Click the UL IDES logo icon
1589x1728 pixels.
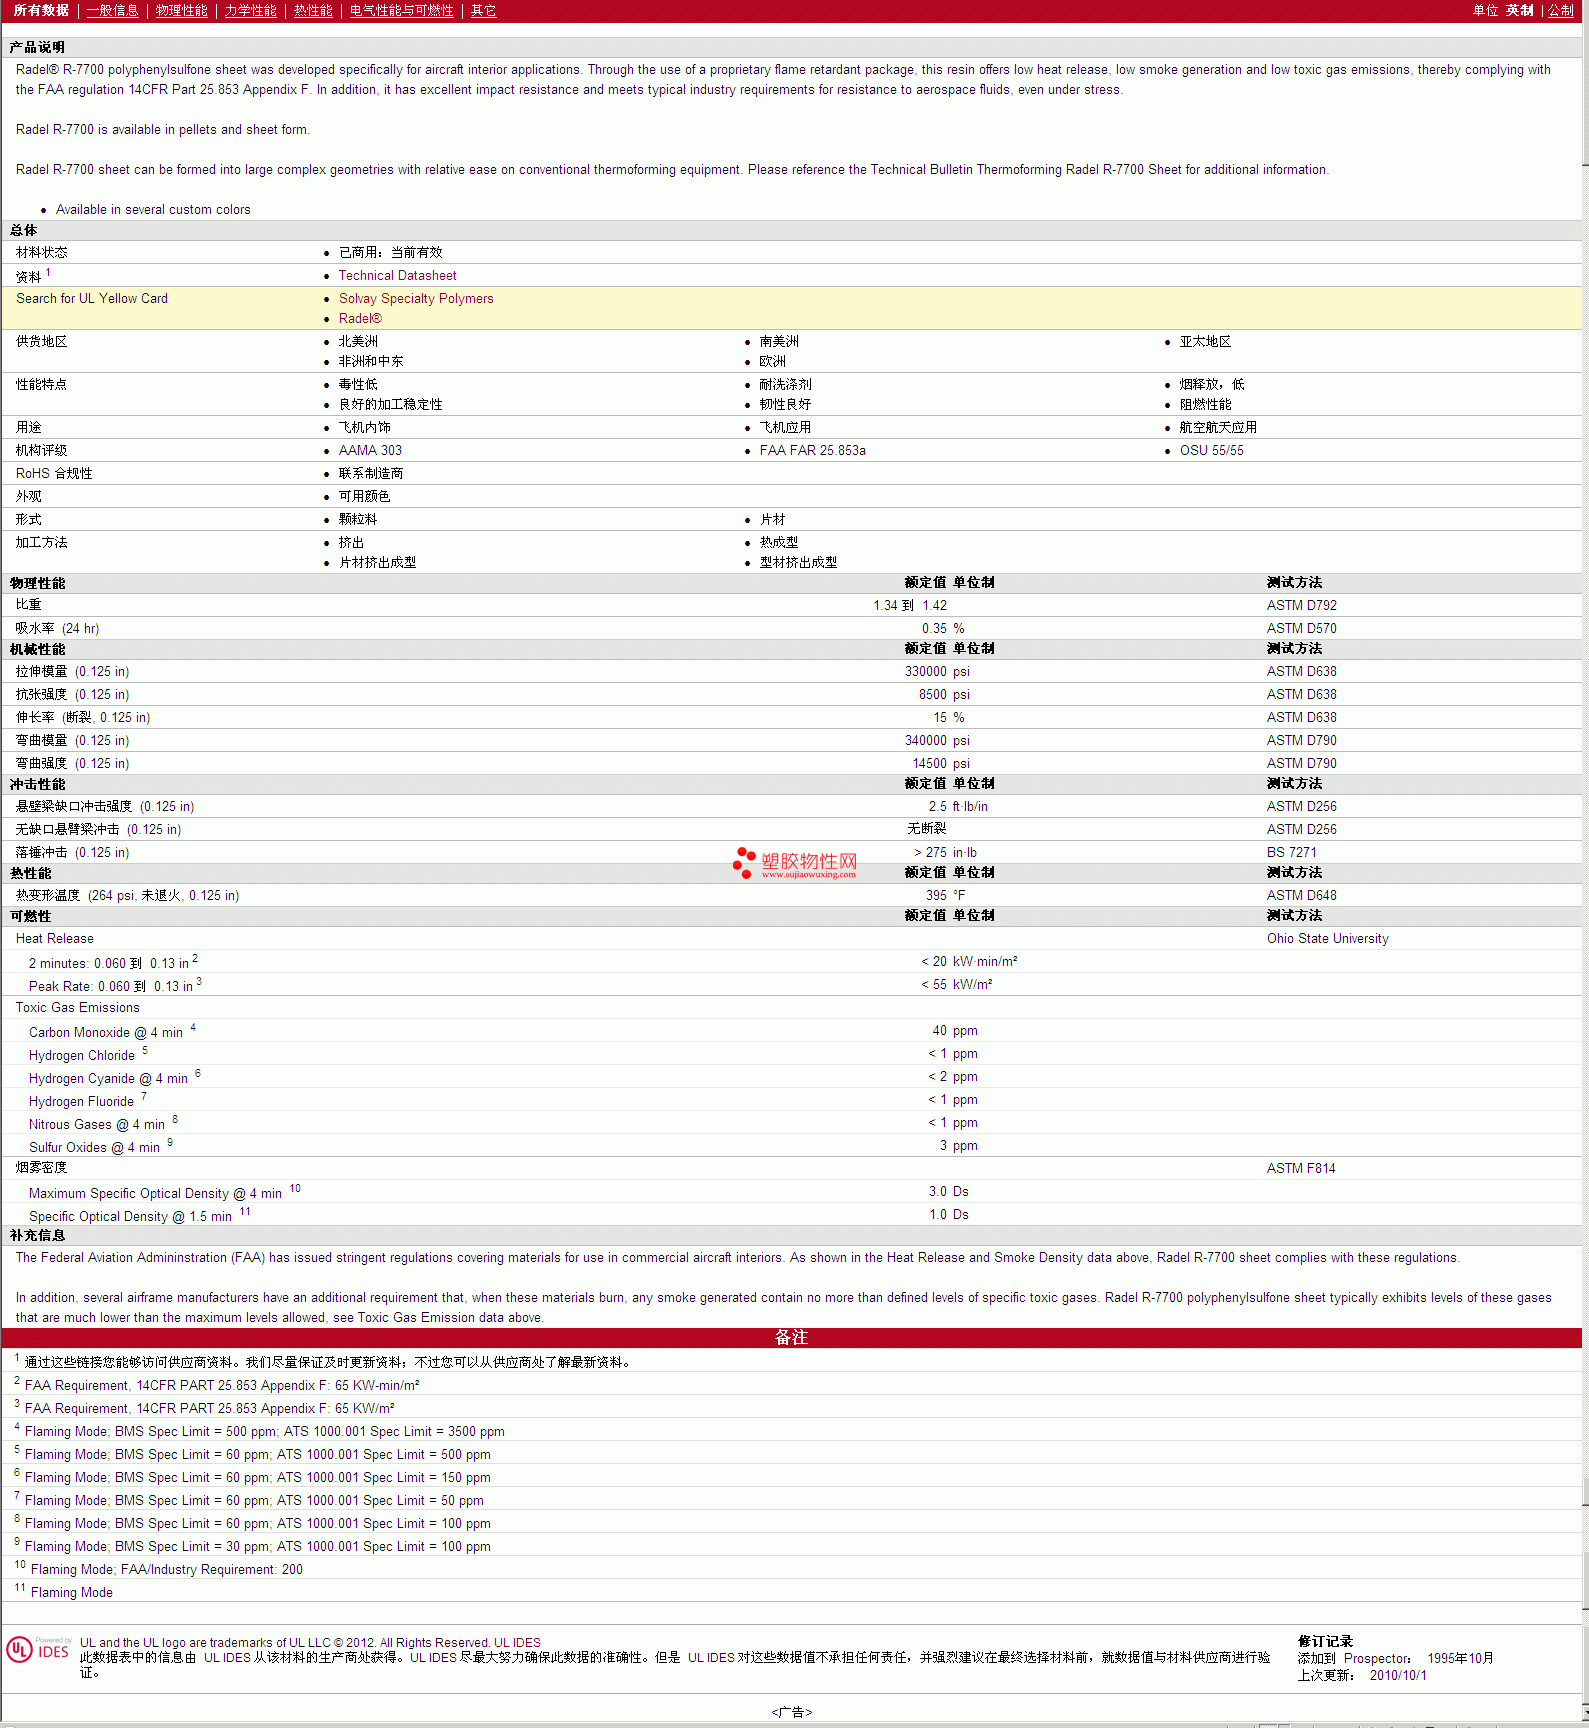pos(38,1649)
